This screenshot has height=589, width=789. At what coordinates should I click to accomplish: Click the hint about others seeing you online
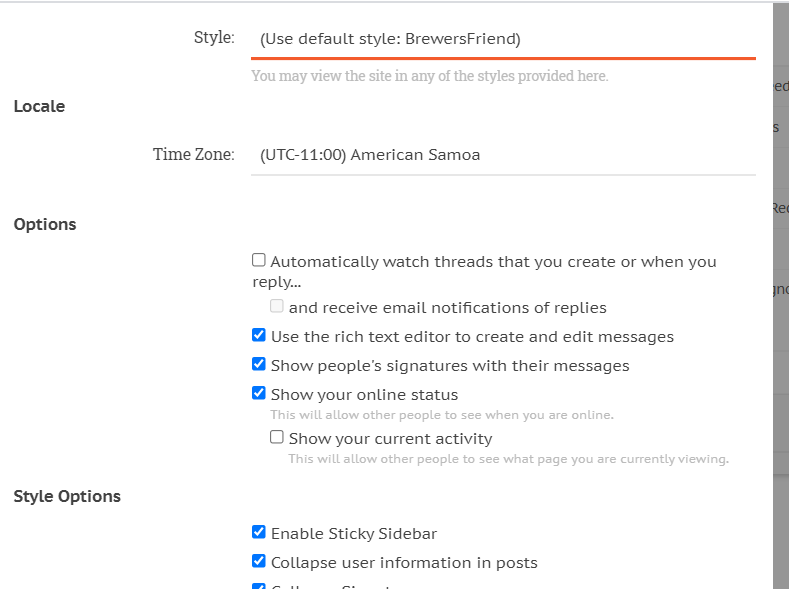click(x=441, y=415)
